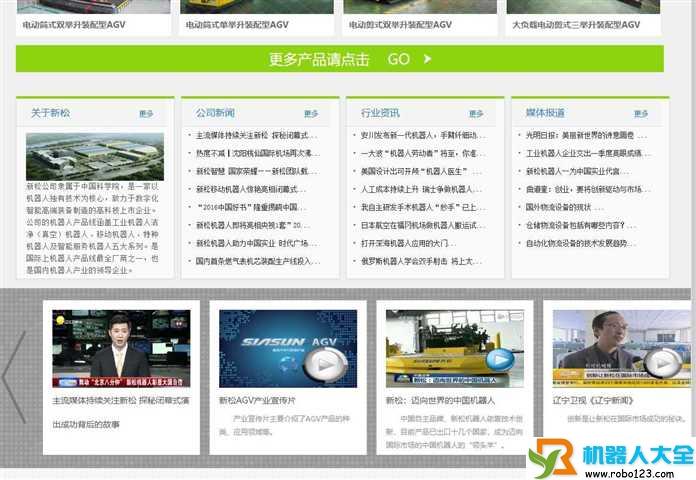This screenshot has width=696, height=480.
Task: Click the green 更多产品请点击 GO banner
Action: pyautogui.click(x=340, y=59)
